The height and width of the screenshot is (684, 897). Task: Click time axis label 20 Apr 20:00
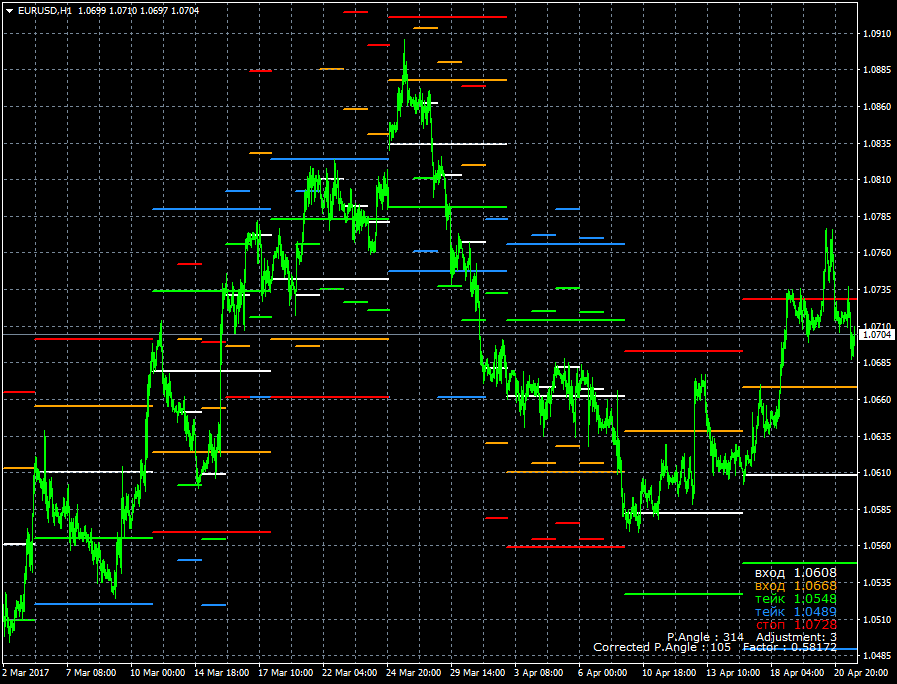pos(861,673)
